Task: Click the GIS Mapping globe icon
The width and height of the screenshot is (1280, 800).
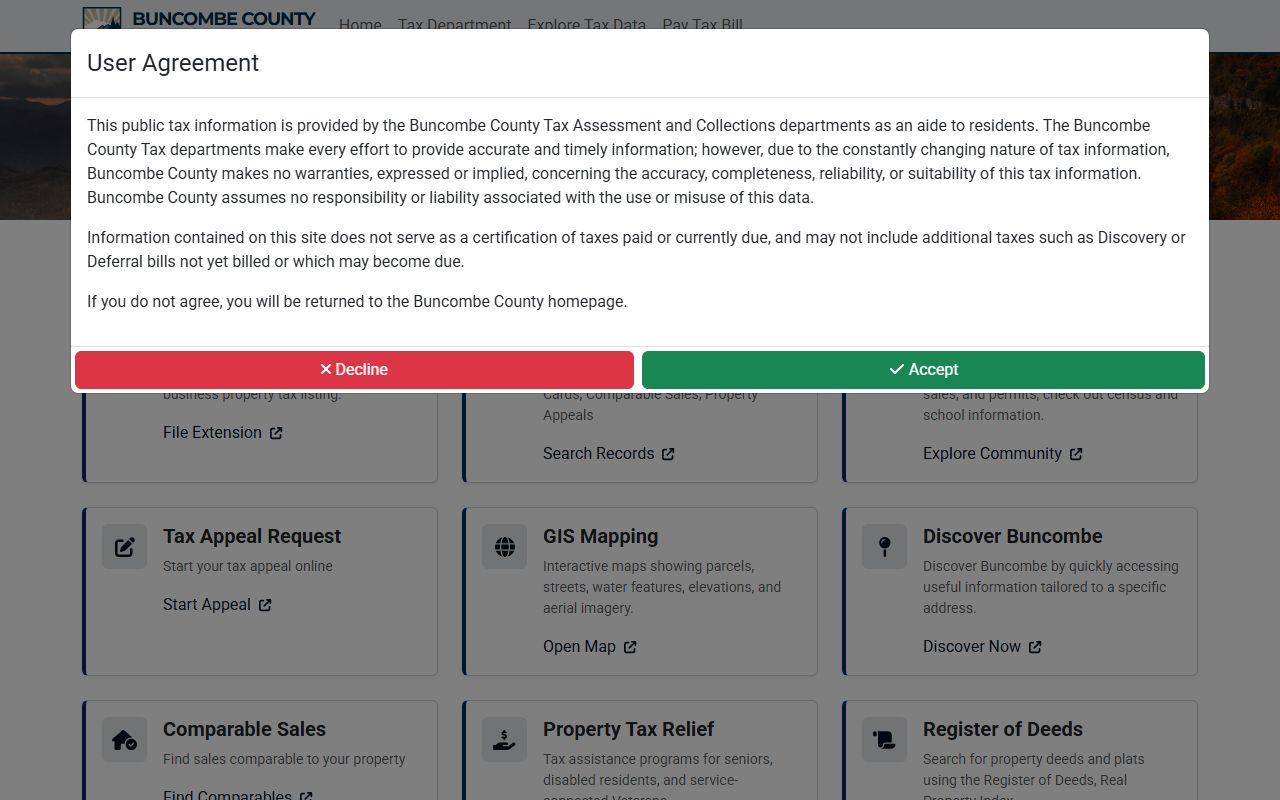Action: pyautogui.click(x=504, y=547)
